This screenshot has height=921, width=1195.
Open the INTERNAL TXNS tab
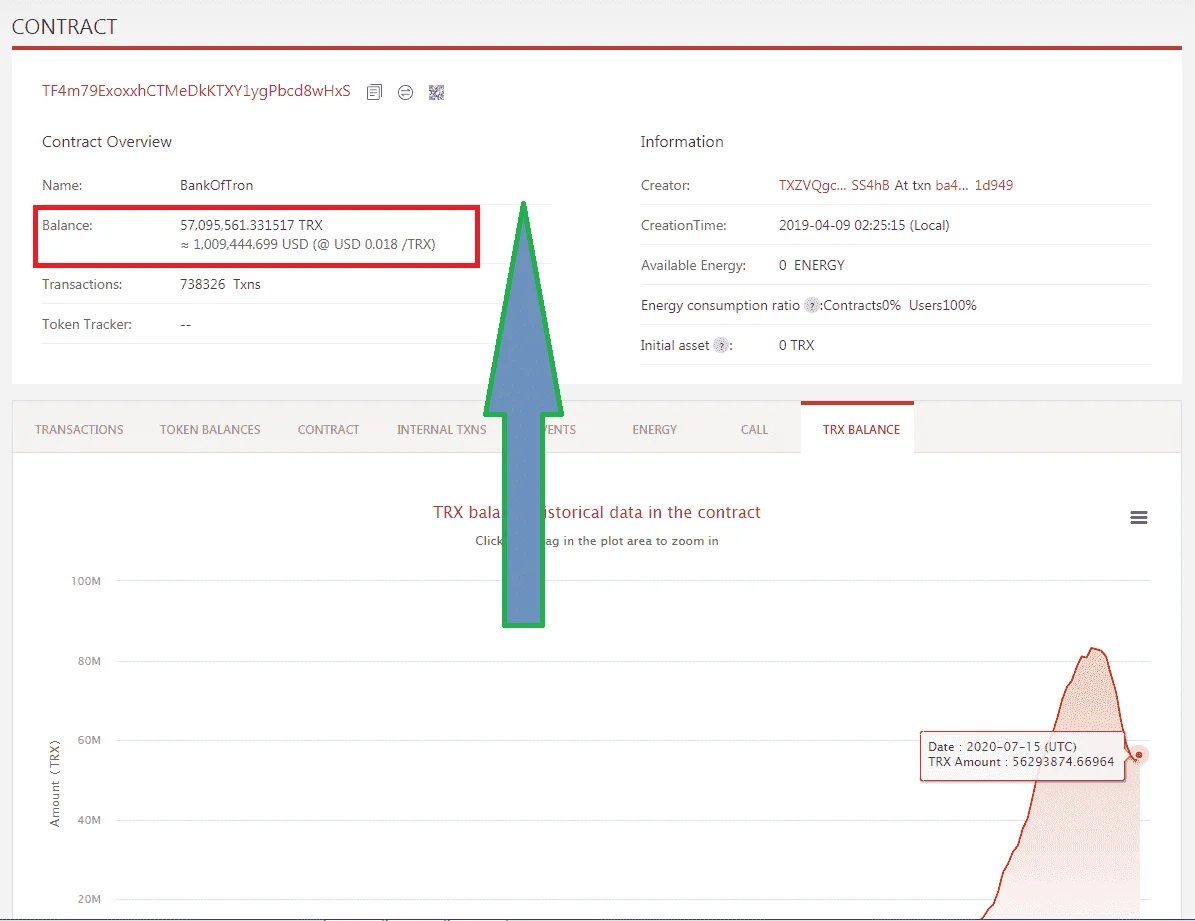click(x=441, y=429)
